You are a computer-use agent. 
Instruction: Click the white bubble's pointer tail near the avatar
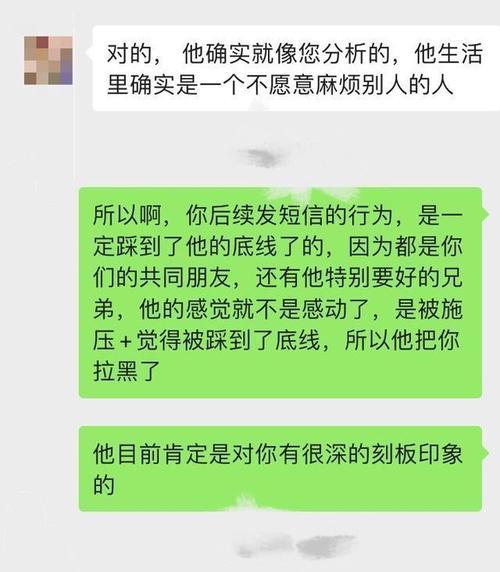pyautogui.click(x=89, y=52)
